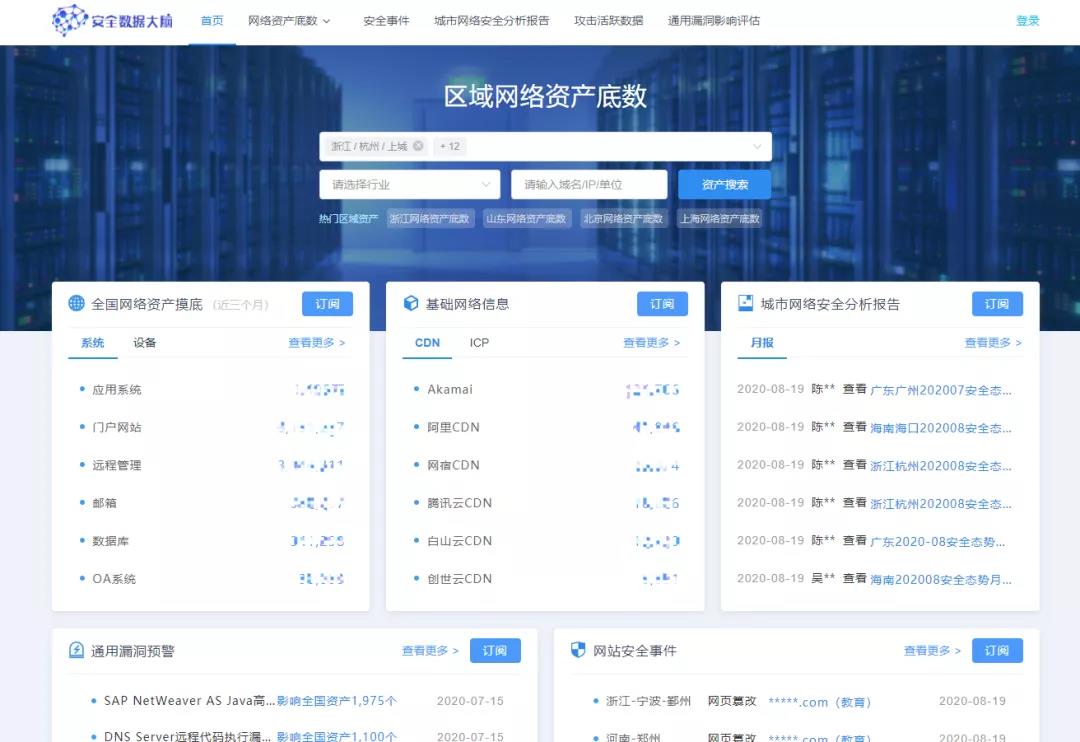
Task: Click the globe icon beside 全国网络资产摸底
Action: click(x=76, y=304)
